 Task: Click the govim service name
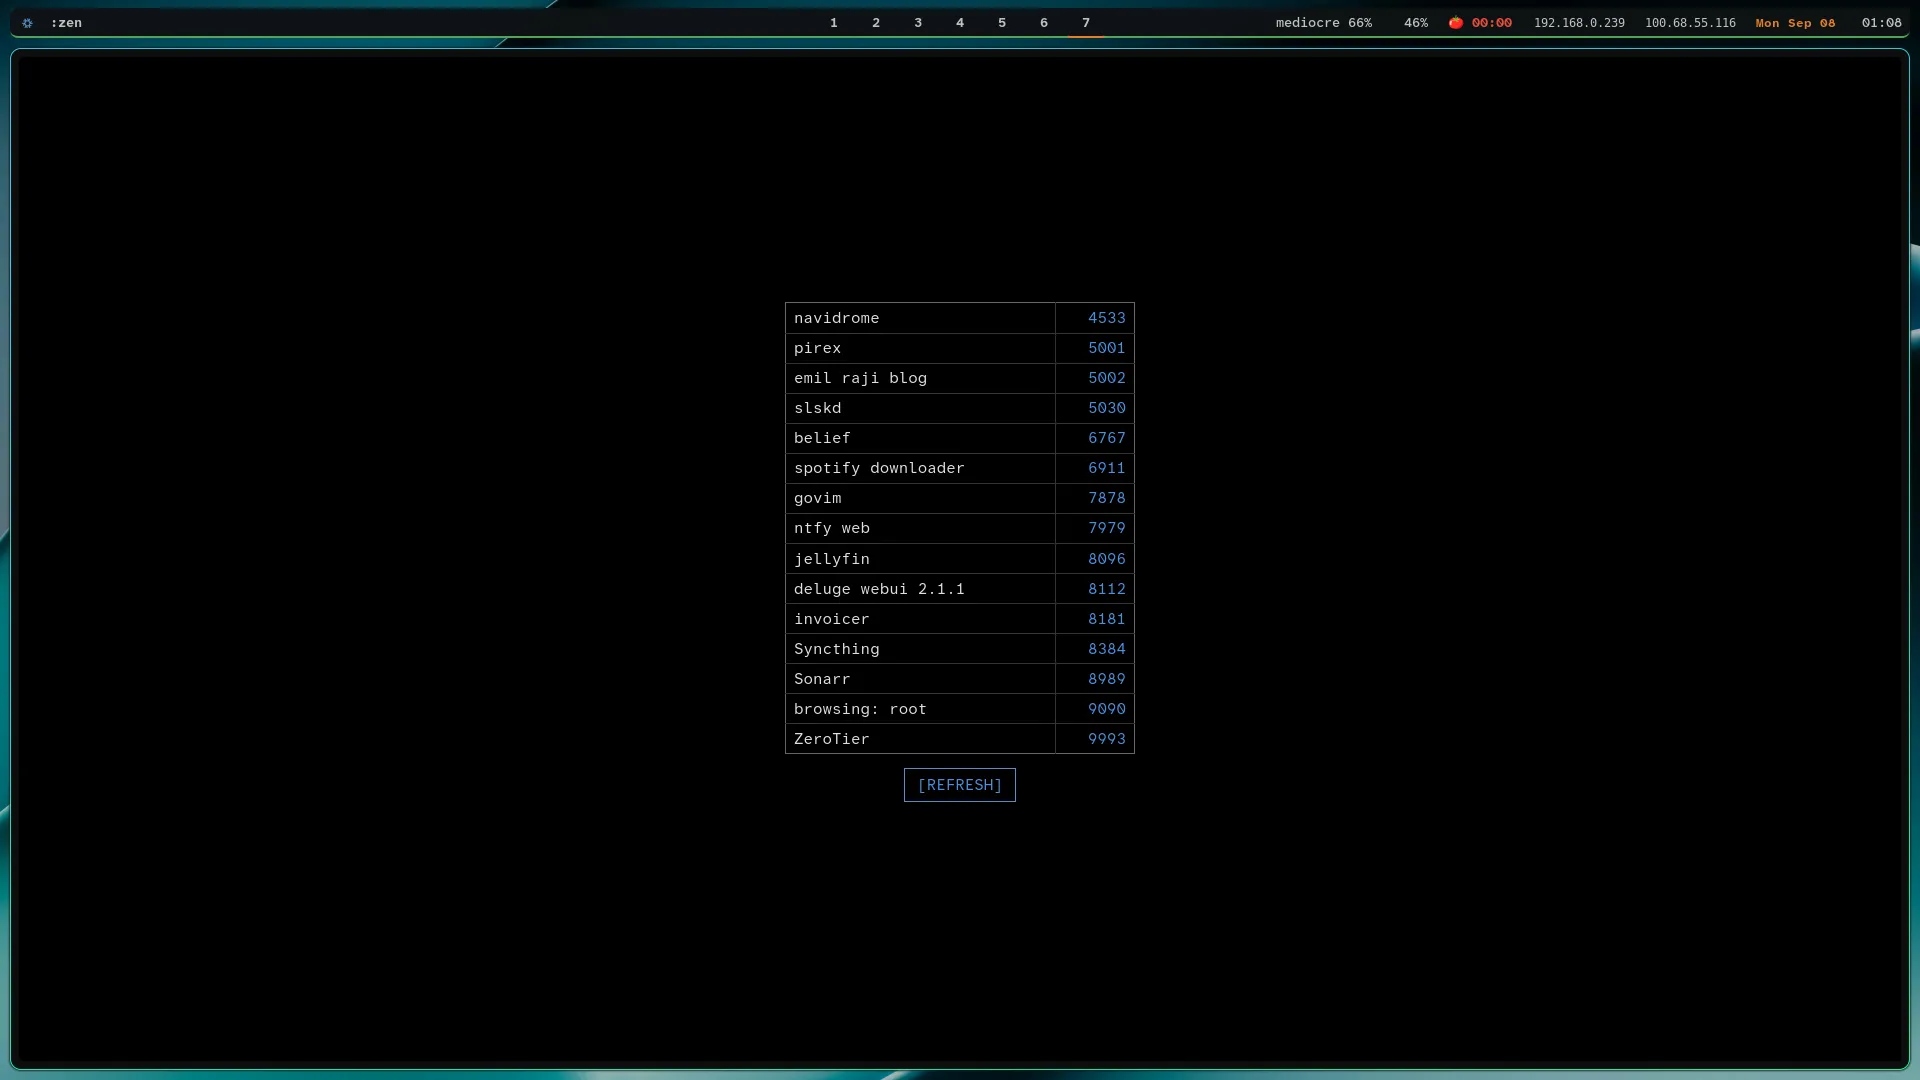coord(818,498)
